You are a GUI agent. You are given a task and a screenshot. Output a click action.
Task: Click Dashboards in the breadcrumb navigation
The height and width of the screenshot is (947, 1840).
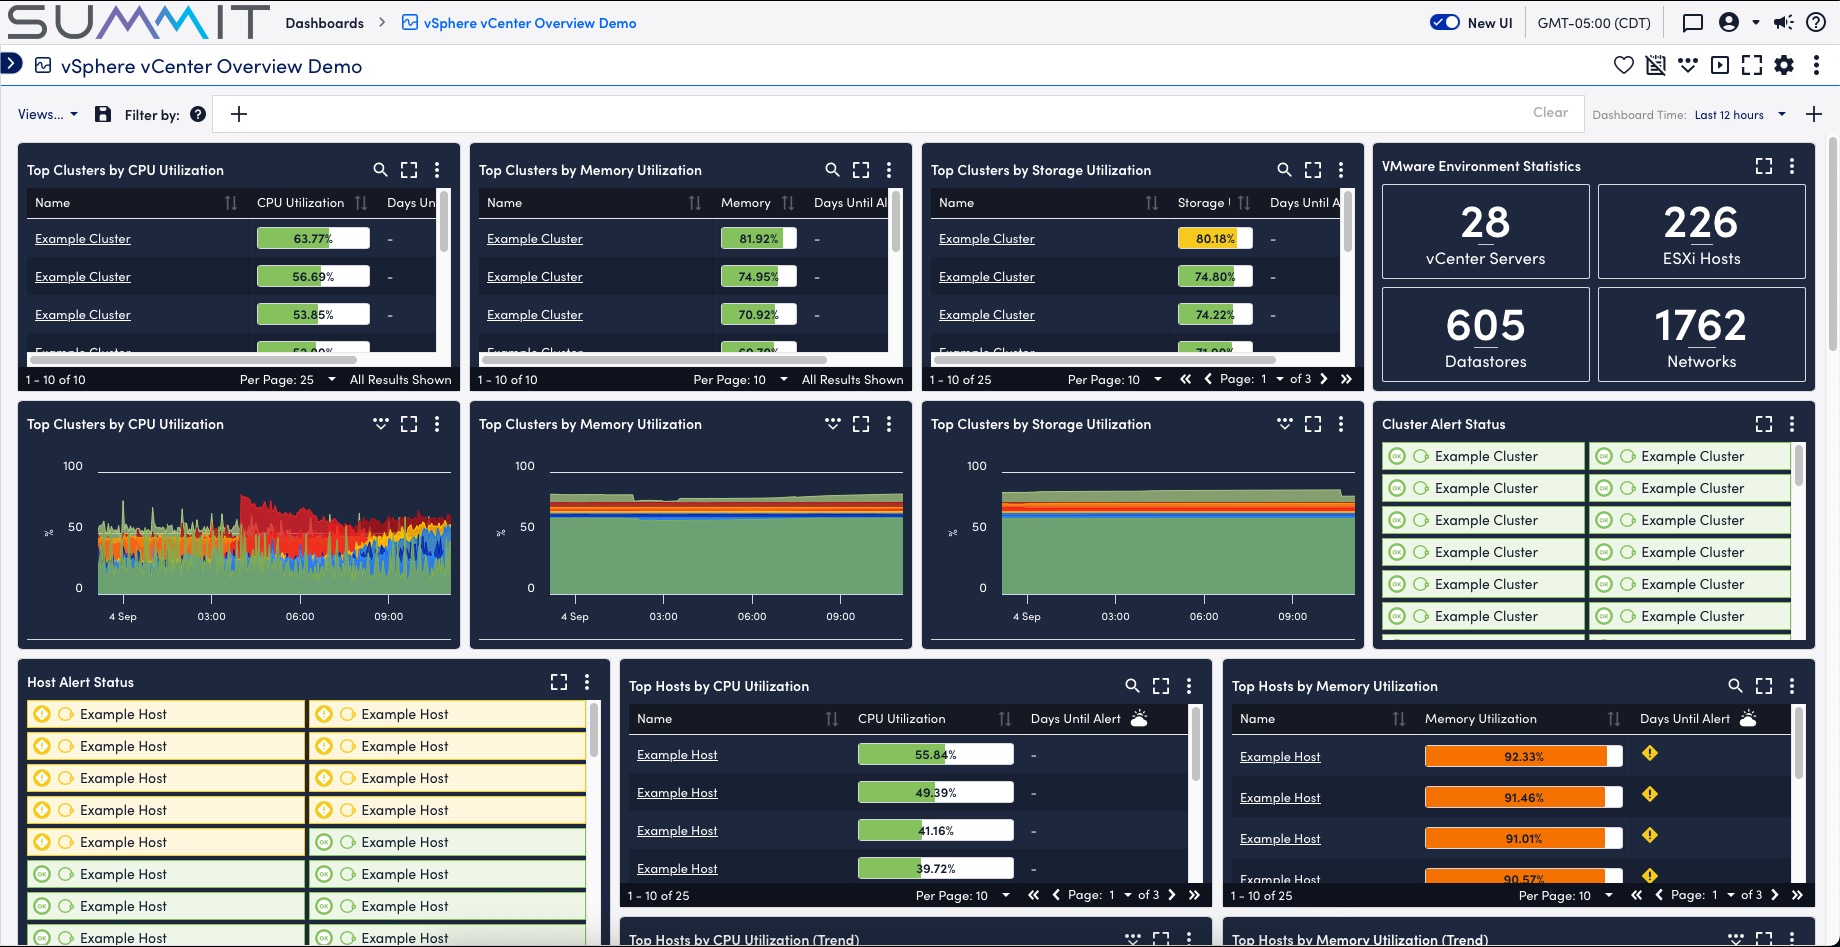tap(325, 22)
